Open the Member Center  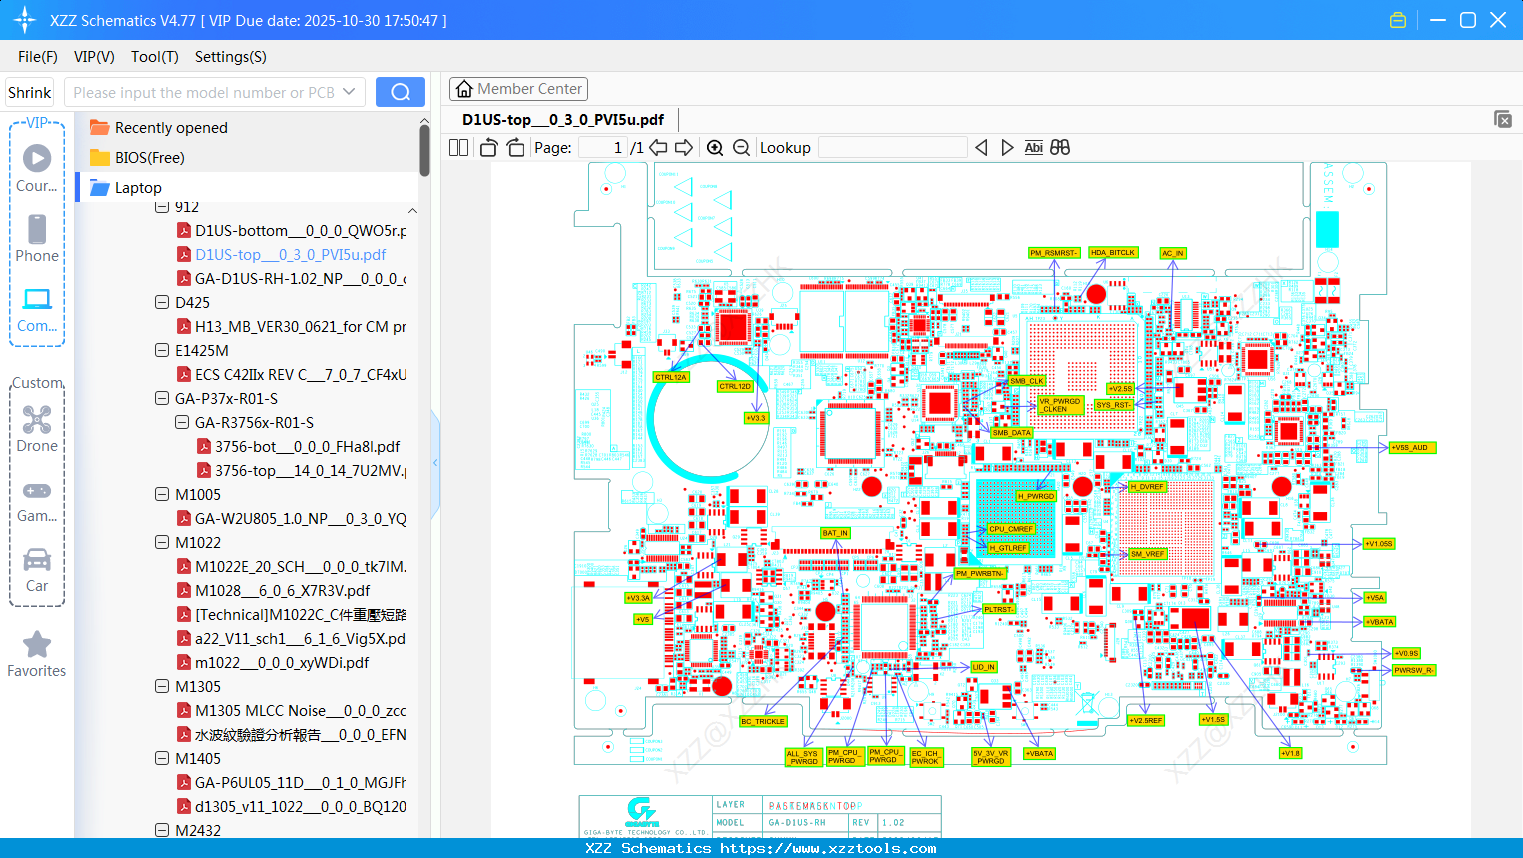click(x=518, y=89)
